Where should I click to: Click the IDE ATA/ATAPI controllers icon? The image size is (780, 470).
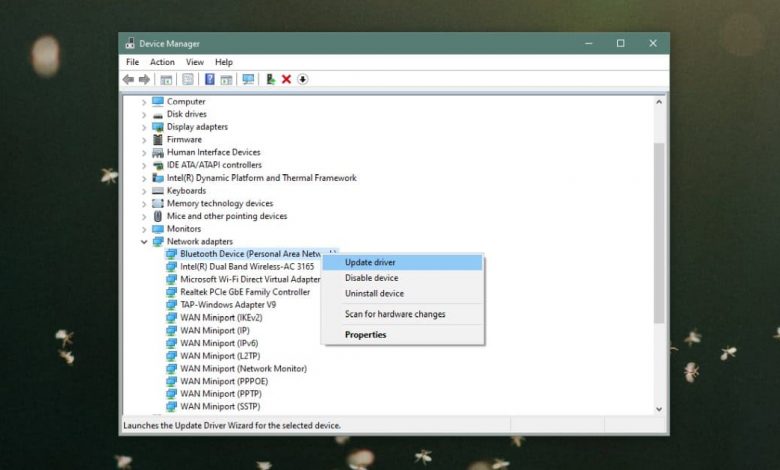point(158,165)
